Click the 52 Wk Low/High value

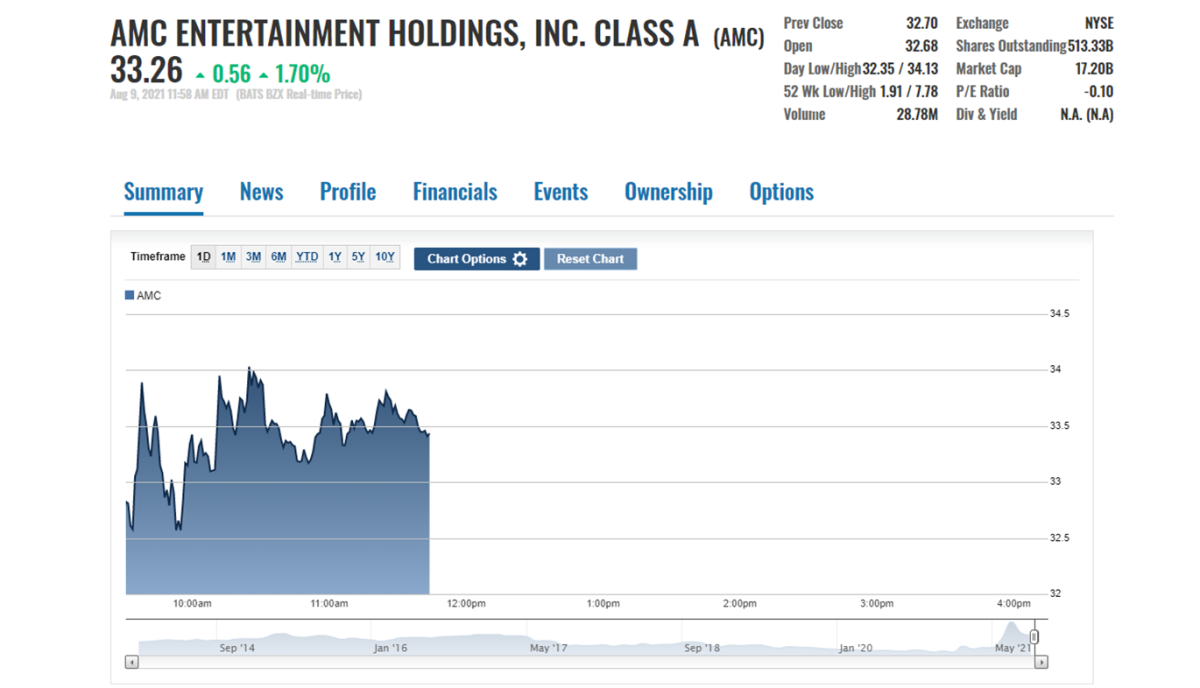908,92
